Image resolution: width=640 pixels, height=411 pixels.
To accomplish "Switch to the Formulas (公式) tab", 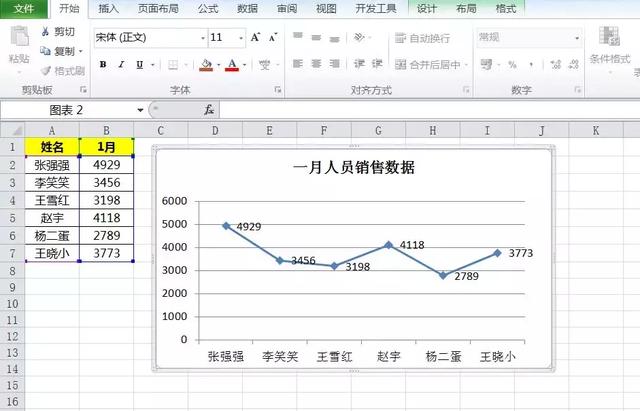I will 208,9.
